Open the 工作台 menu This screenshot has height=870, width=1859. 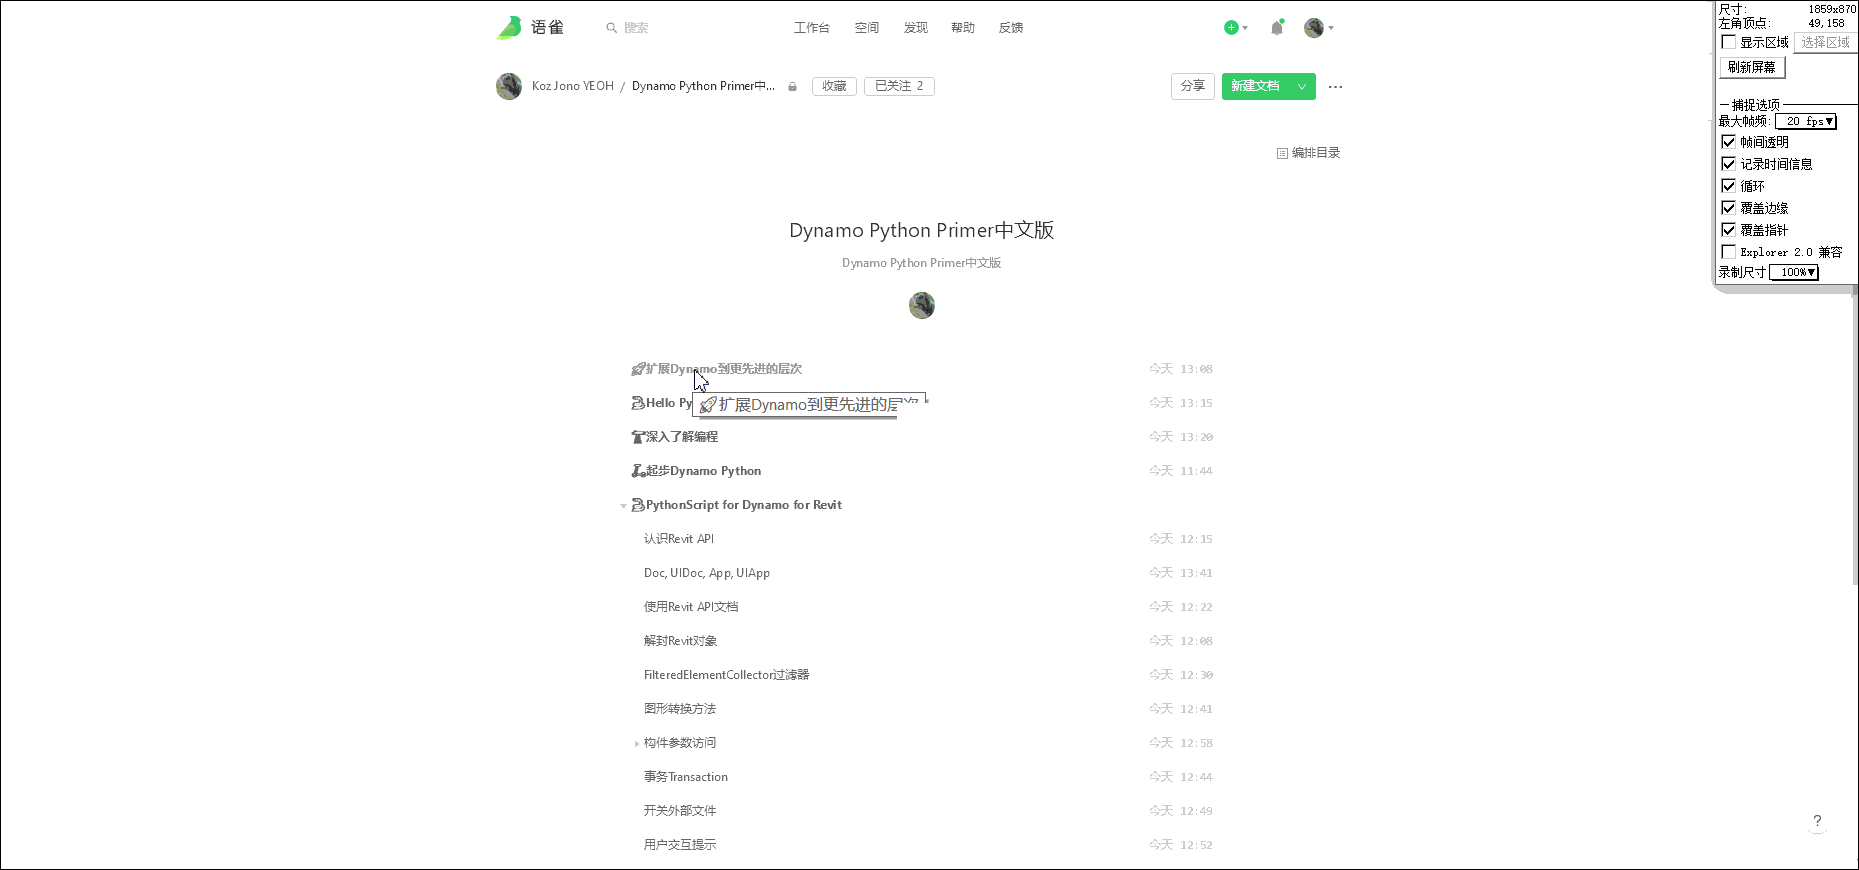tap(812, 28)
